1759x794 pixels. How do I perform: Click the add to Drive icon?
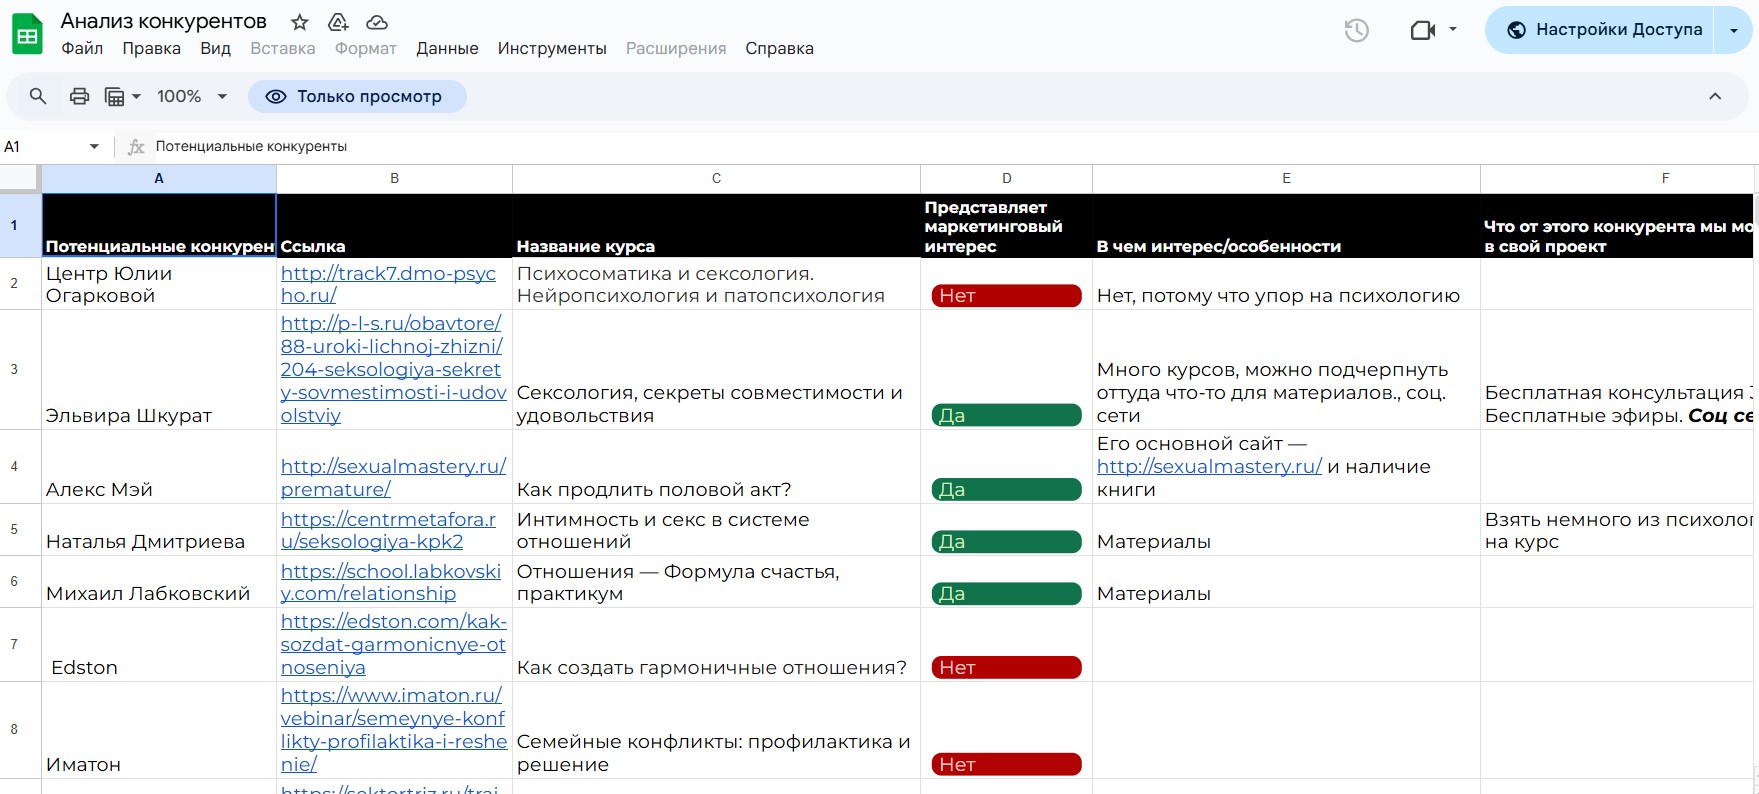coord(338,22)
